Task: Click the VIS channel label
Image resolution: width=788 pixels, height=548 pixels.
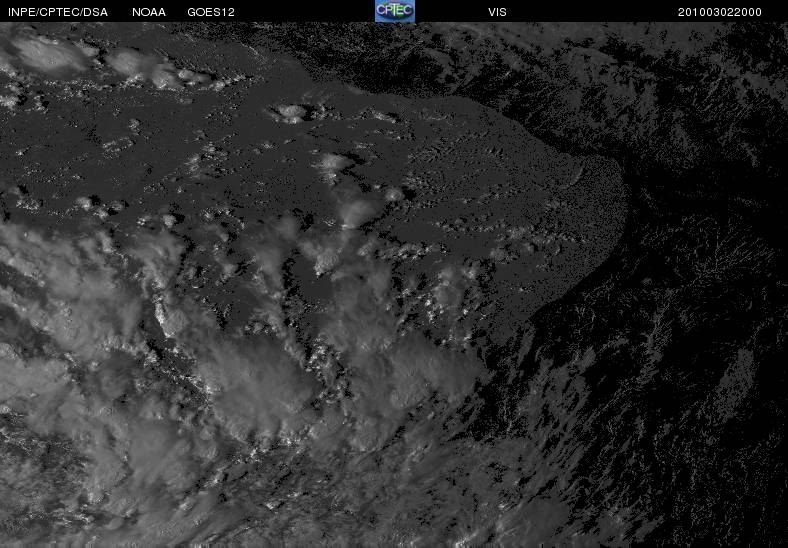Action: coord(497,12)
